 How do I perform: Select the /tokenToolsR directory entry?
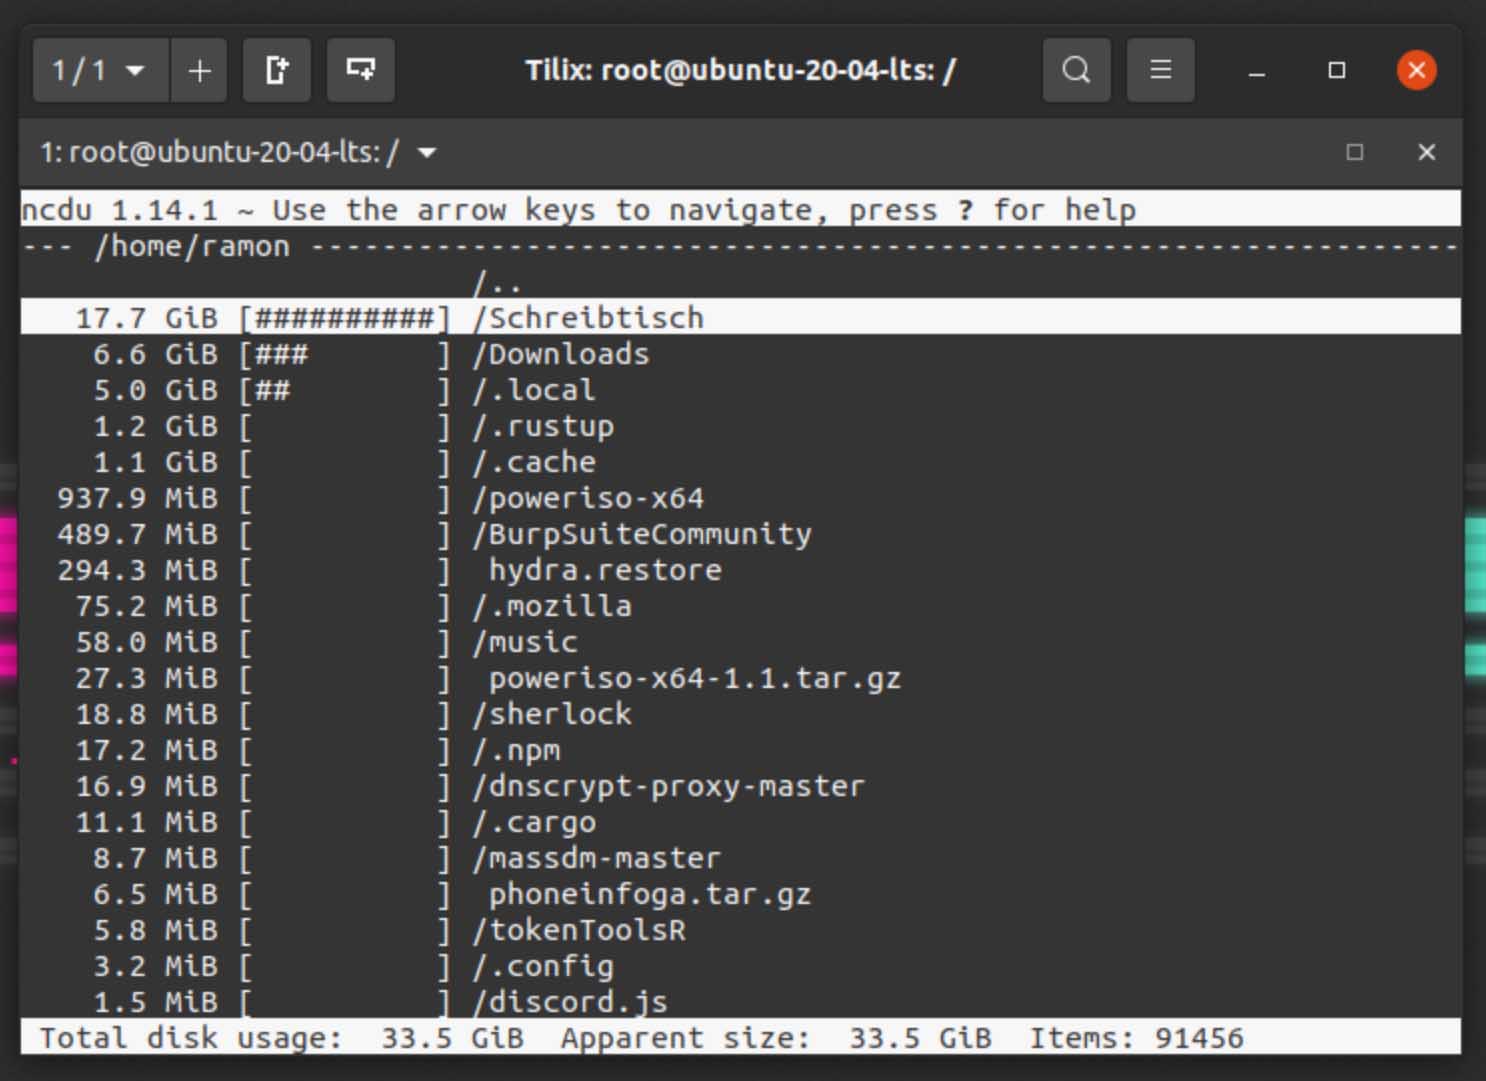(x=741, y=930)
